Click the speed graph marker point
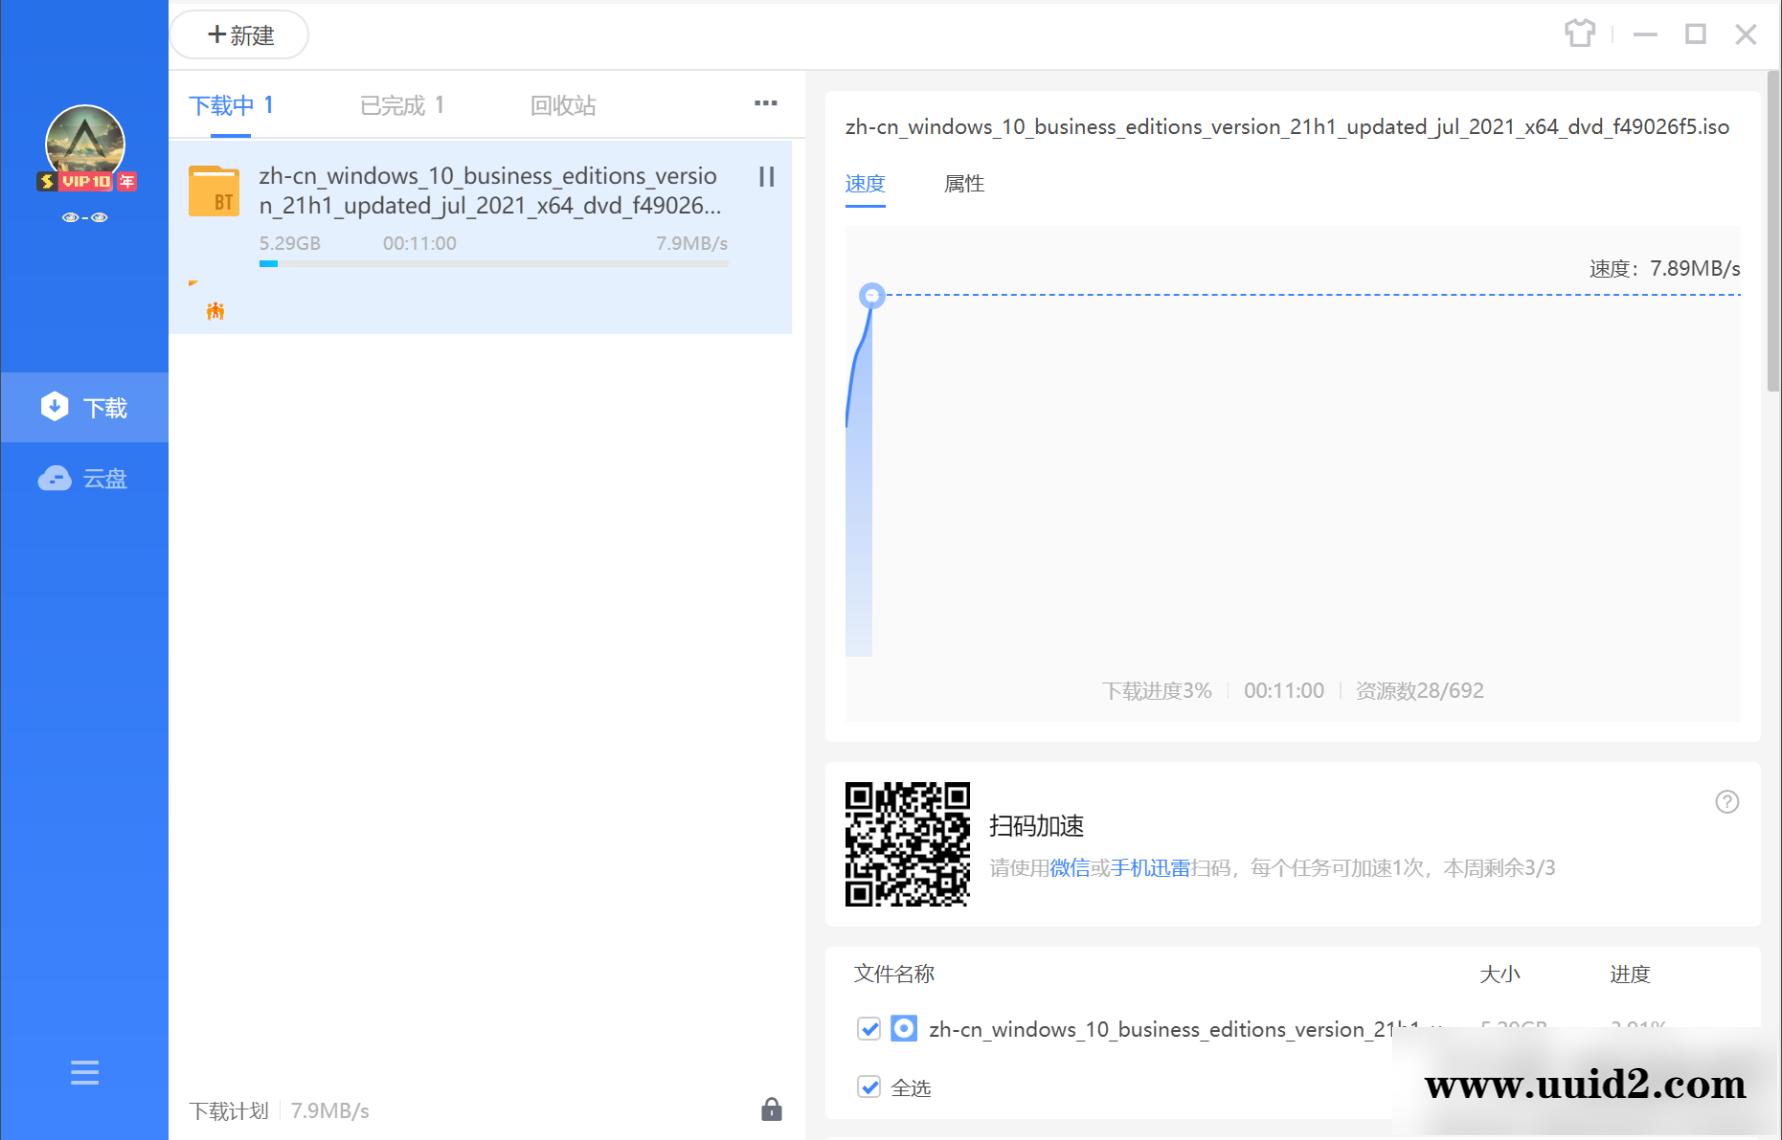Viewport: 1782px width, 1140px height. (x=872, y=295)
